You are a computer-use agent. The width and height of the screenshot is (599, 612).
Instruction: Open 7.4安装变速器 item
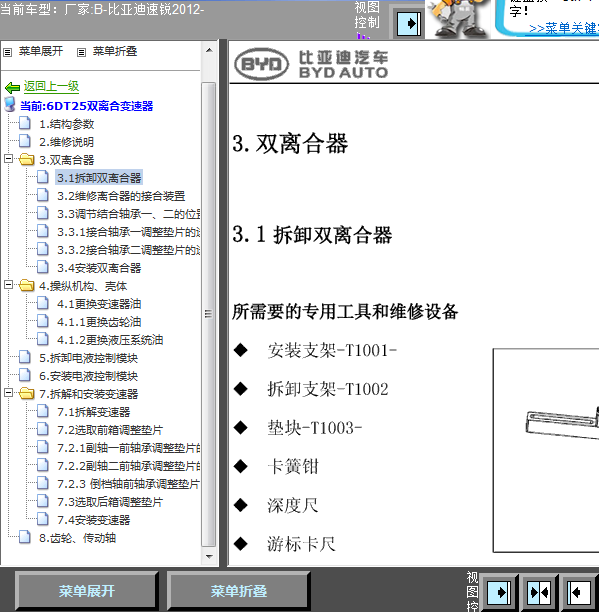point(94,520)
